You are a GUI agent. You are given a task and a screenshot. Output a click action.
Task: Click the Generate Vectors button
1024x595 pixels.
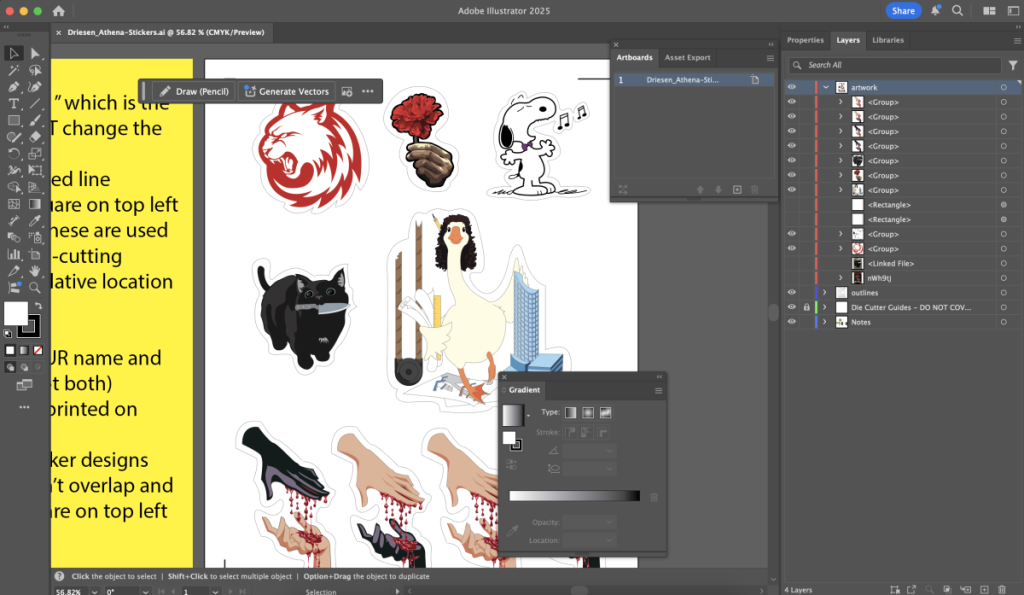(285, 91)
